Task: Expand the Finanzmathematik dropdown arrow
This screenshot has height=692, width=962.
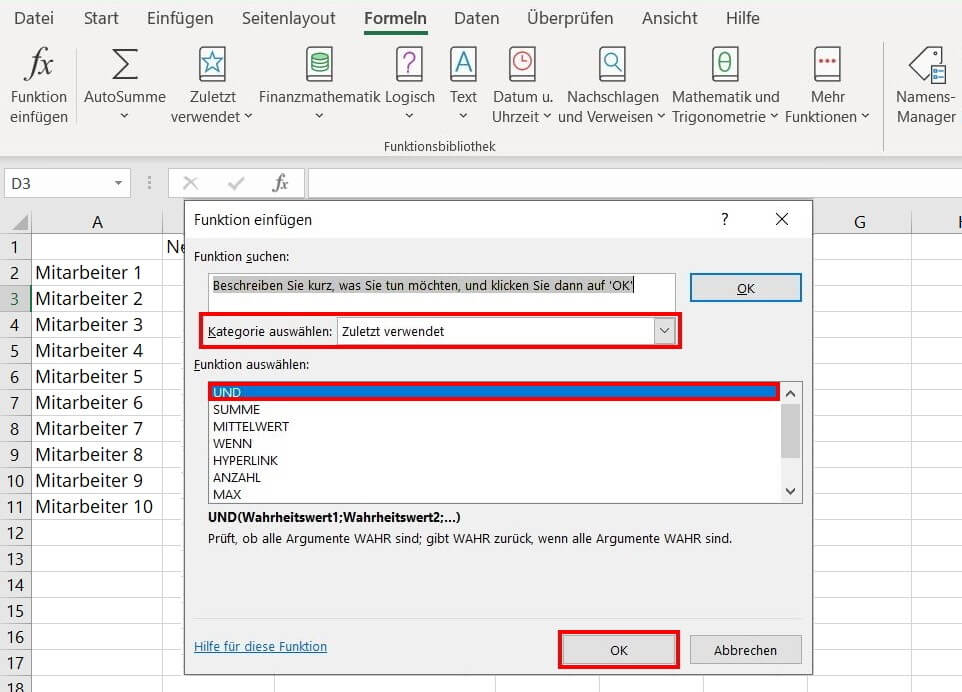Action: coord(319,116)
